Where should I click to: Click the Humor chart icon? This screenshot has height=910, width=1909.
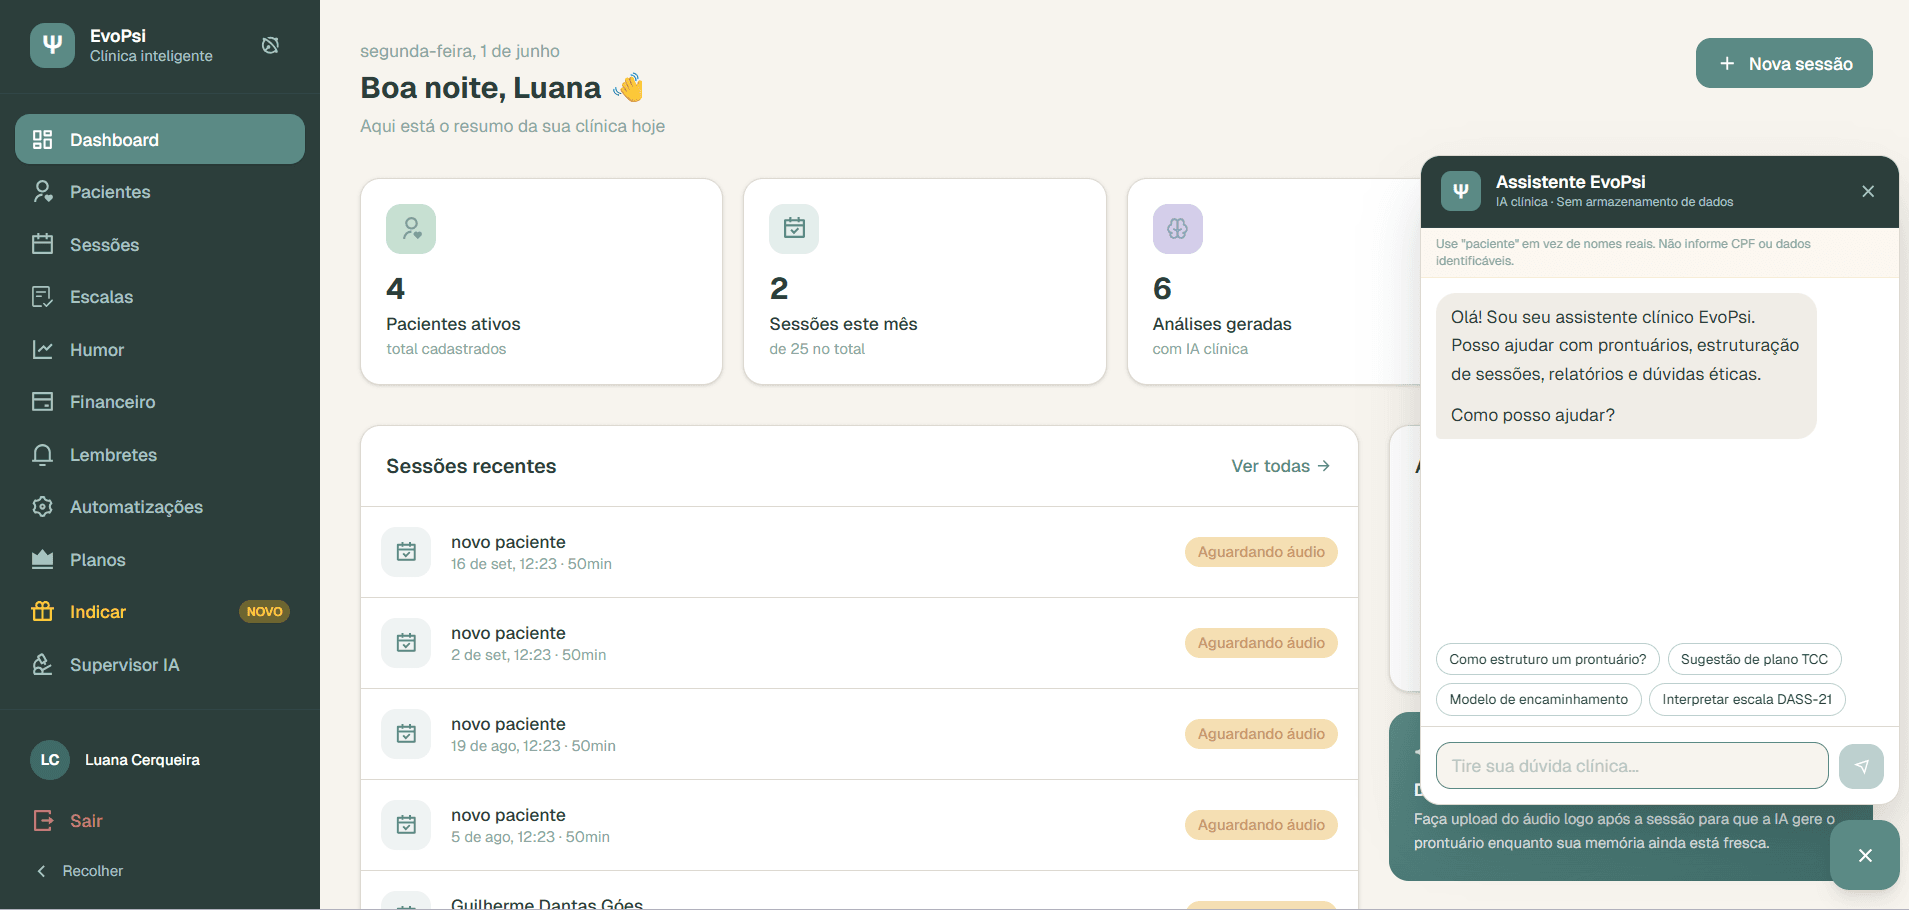pyautogui.click(x=42, y=350)
